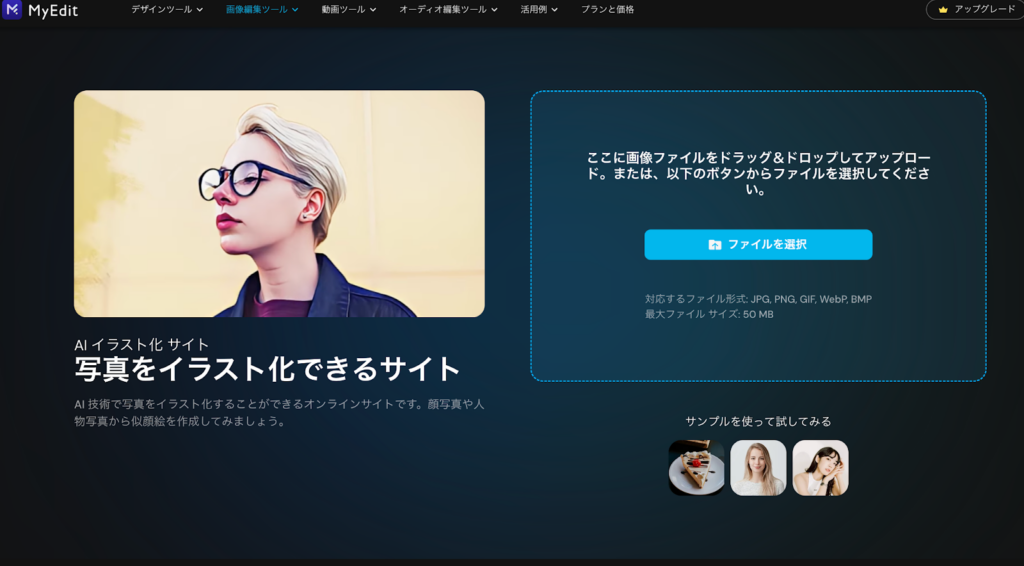Click the ファイルを選択 button
This screenshot has height=566, width=1024.
[x=758, y=244]
